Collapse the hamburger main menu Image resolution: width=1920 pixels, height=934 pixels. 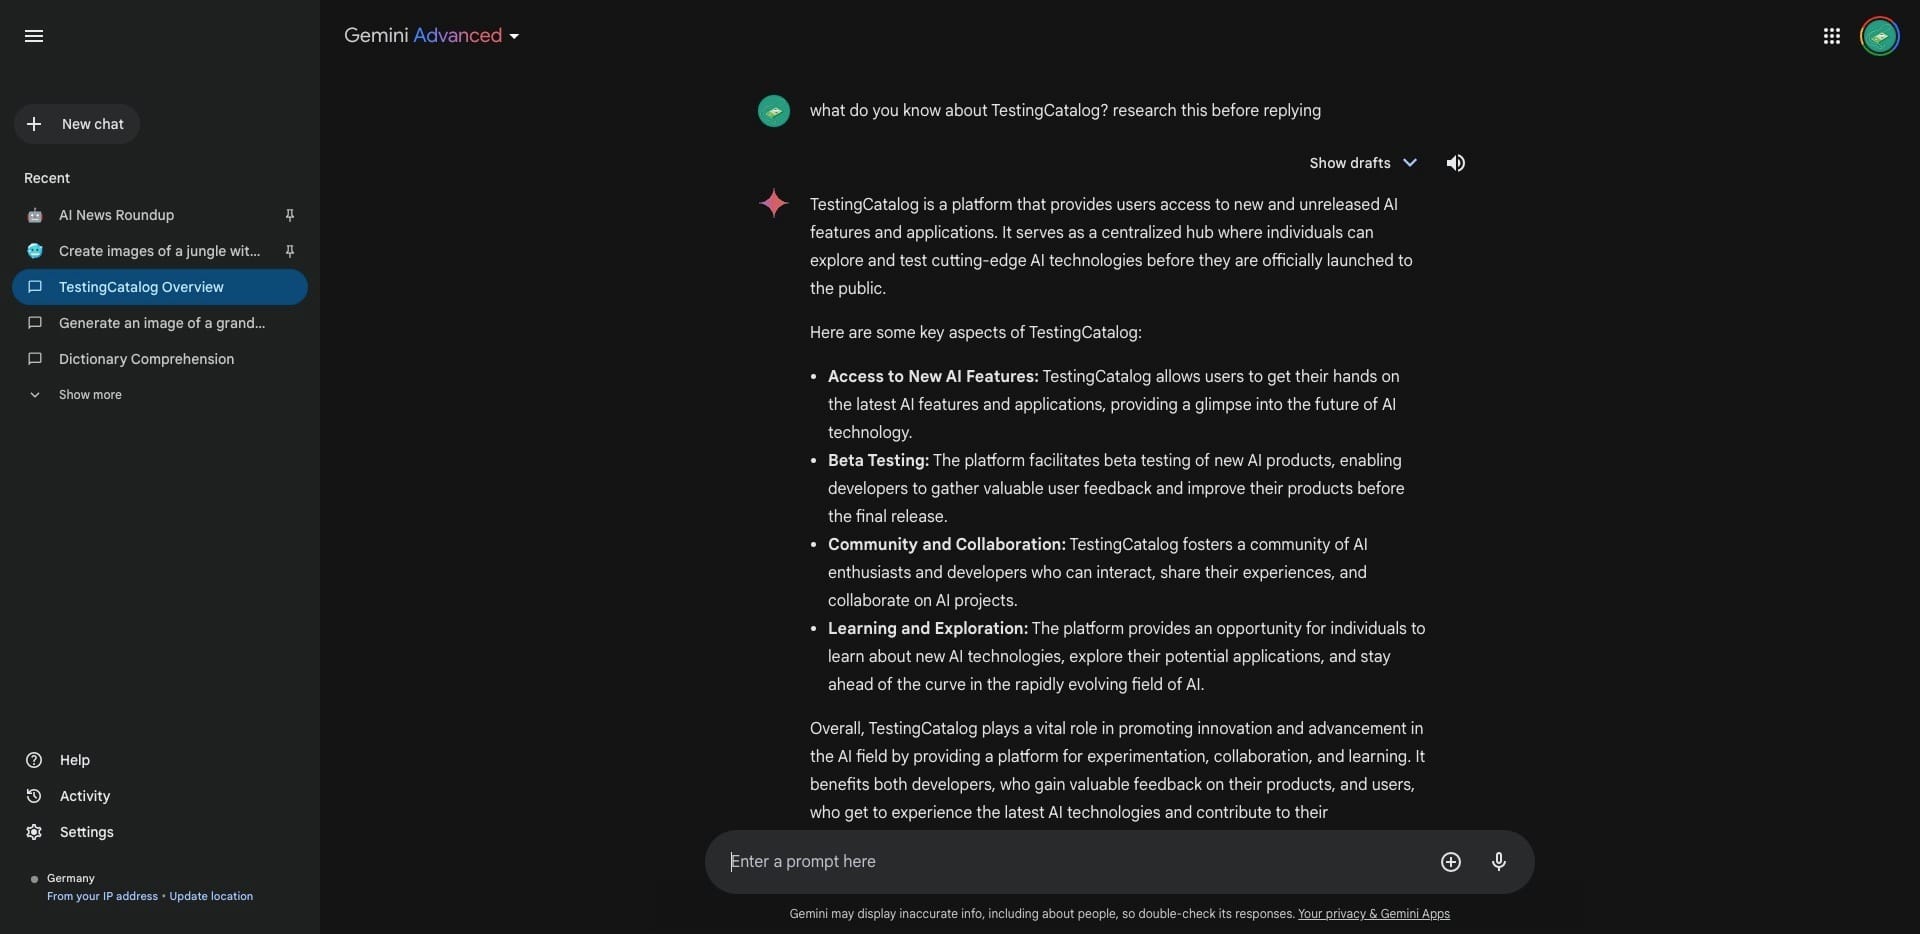[34, 36]
